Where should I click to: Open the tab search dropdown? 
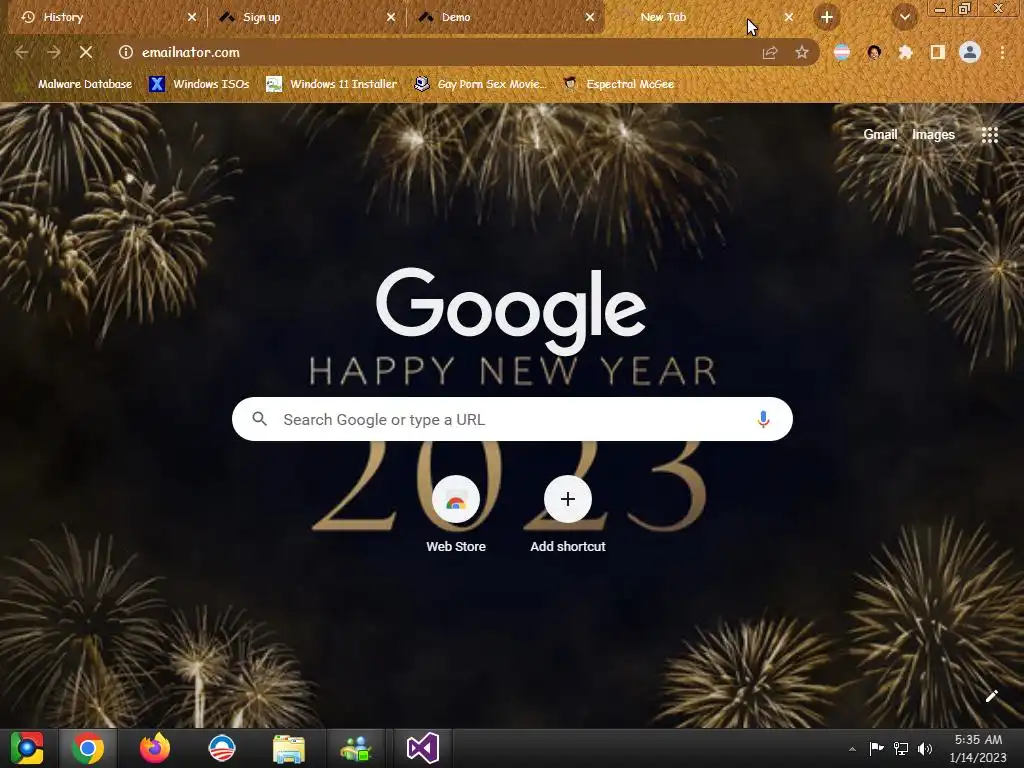point(904,17)
